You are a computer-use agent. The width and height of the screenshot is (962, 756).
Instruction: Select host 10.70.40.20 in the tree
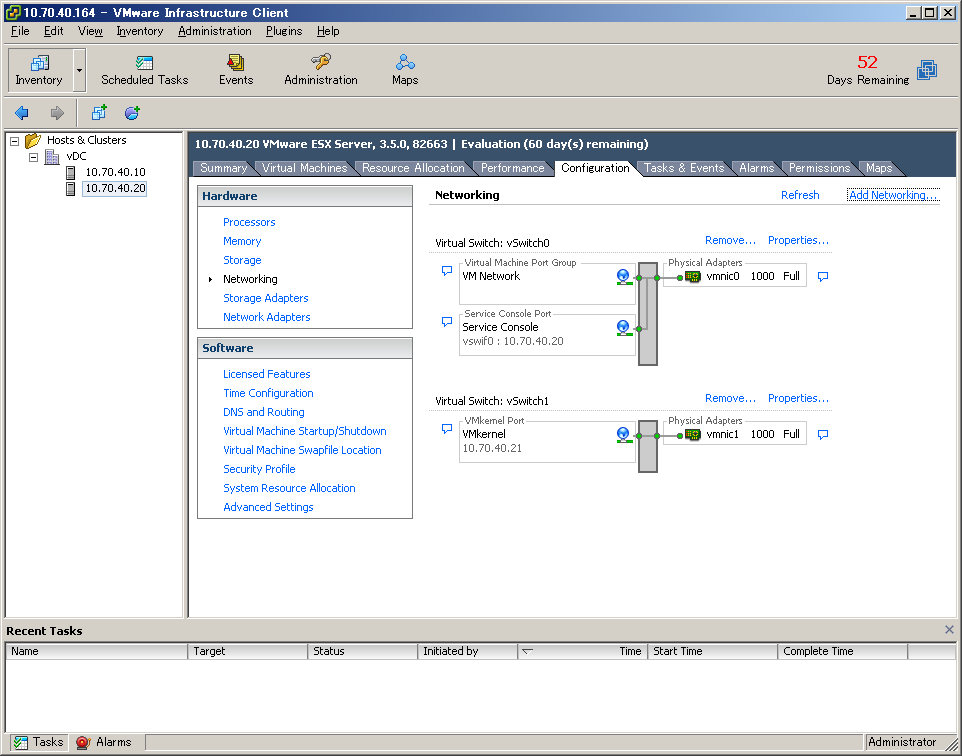115,188
